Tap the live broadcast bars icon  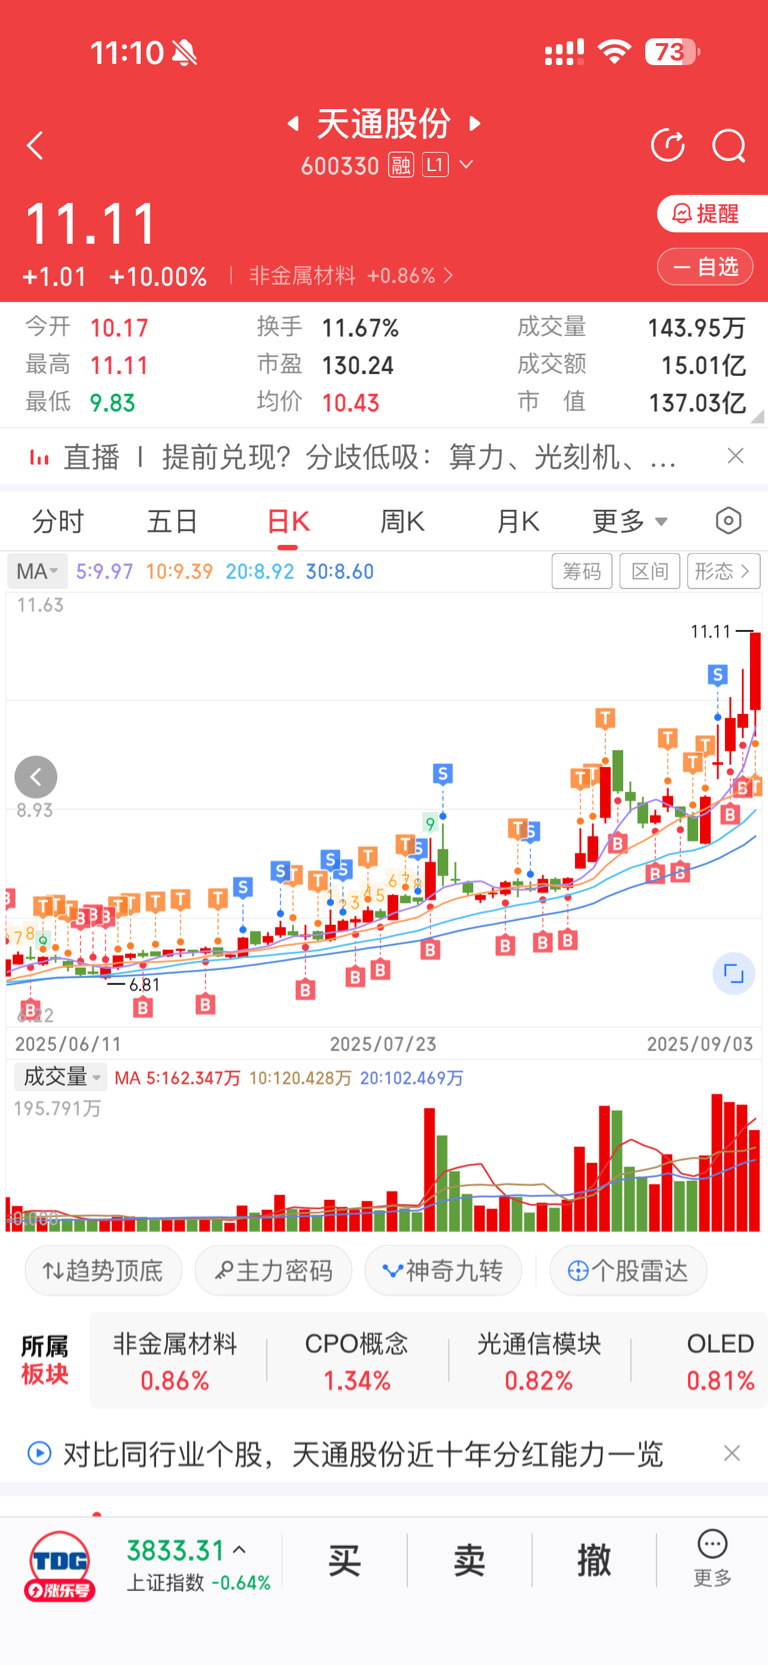click(x=39, y=458)
